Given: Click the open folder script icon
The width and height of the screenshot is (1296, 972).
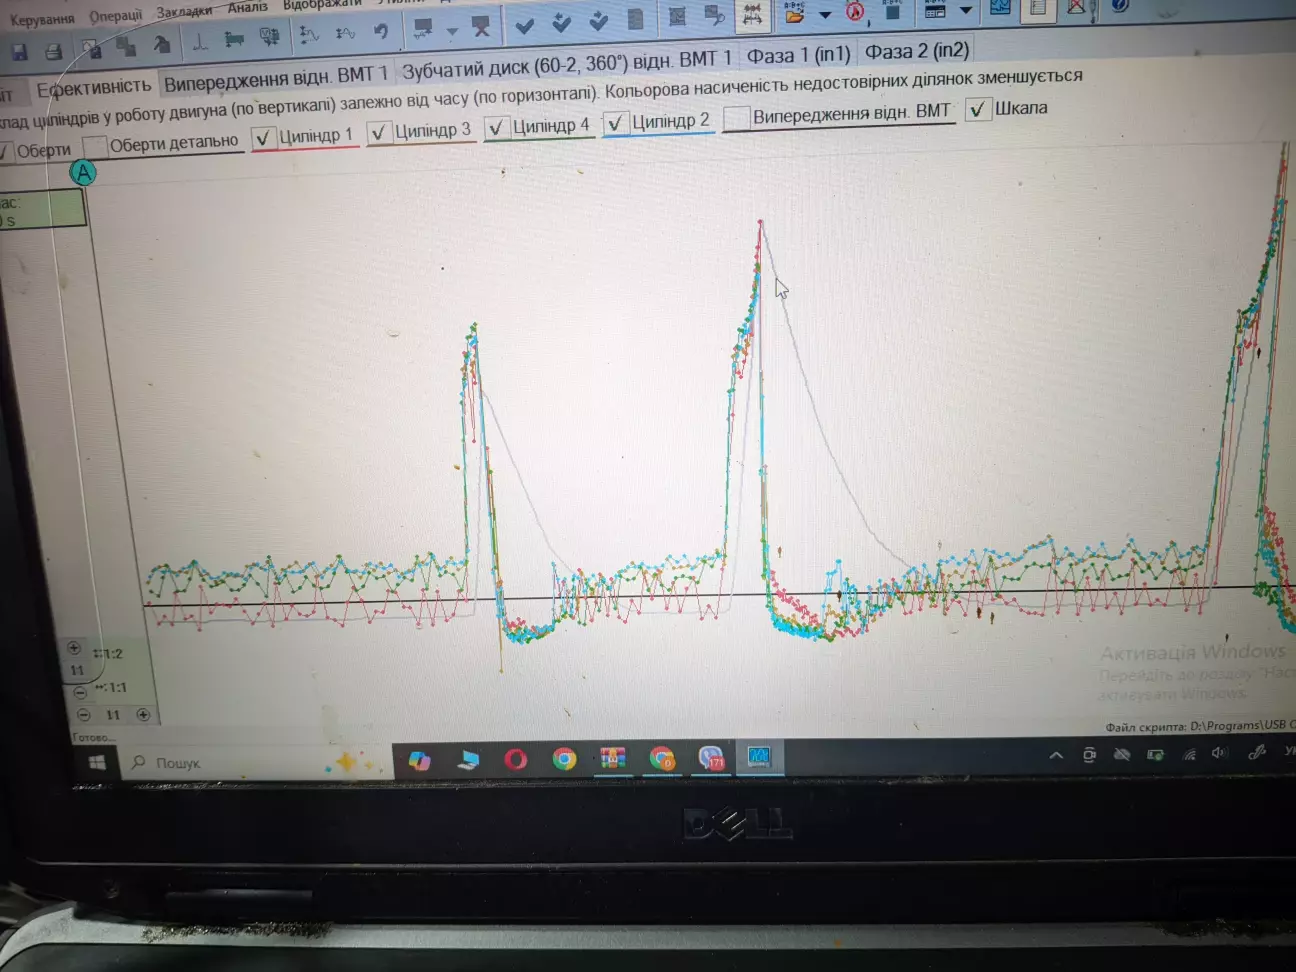Looking at the screenshot, I should pyautogui.click(x=794, y=13).
